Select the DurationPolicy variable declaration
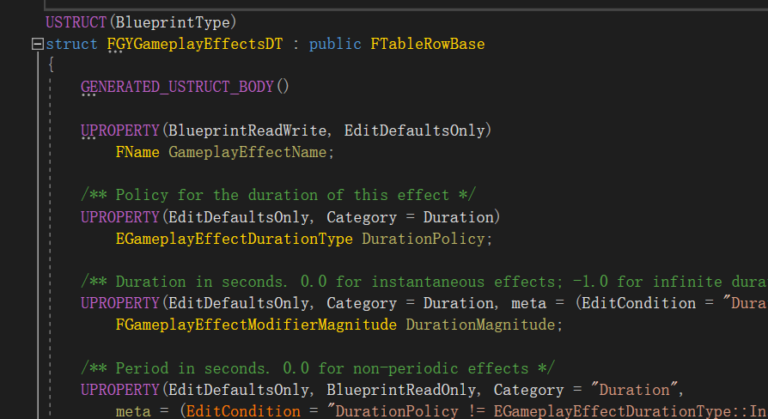Screen dimensions: 768x419 pyautogui.click(x=423, y=239)
